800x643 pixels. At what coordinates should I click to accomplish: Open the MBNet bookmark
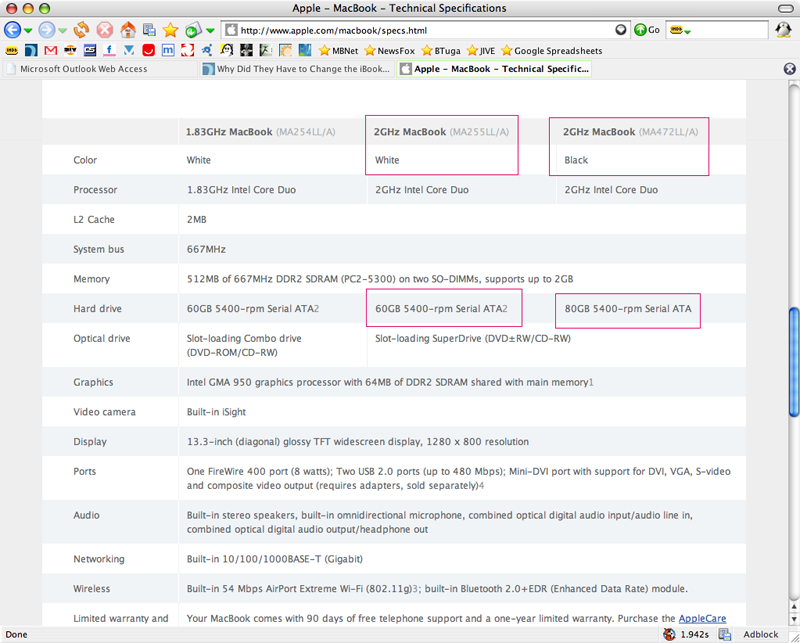click(338, 51)
